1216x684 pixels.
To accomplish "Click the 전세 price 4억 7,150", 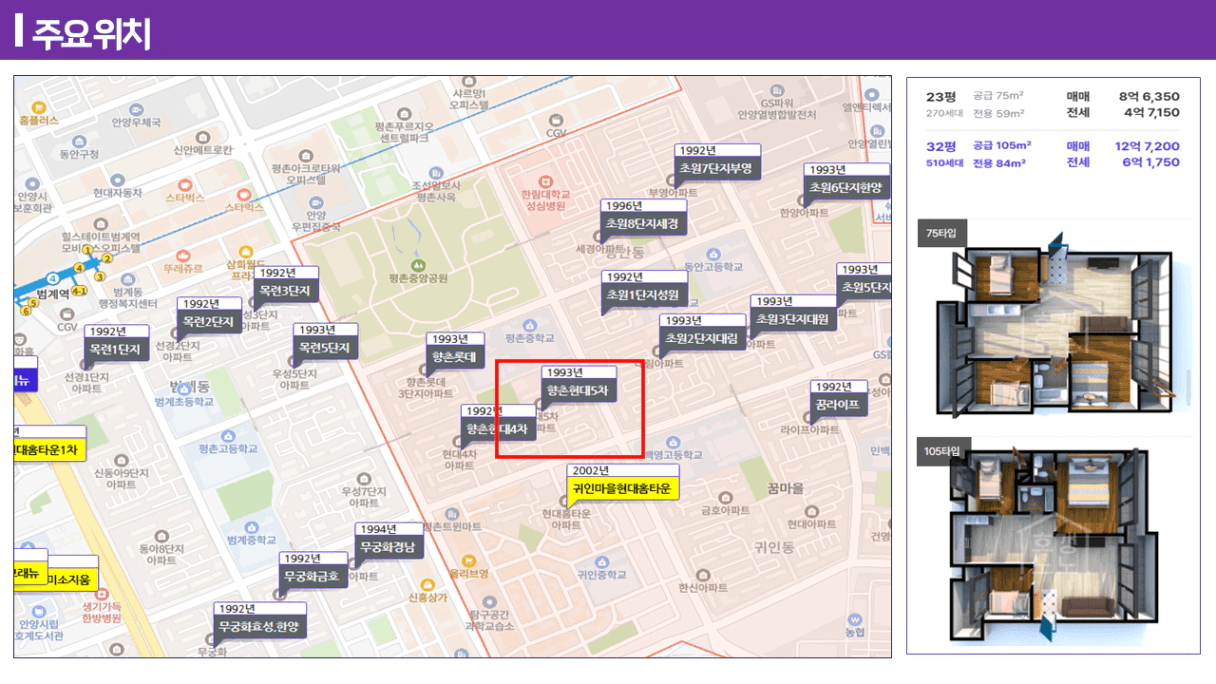I will [1149, 113].
